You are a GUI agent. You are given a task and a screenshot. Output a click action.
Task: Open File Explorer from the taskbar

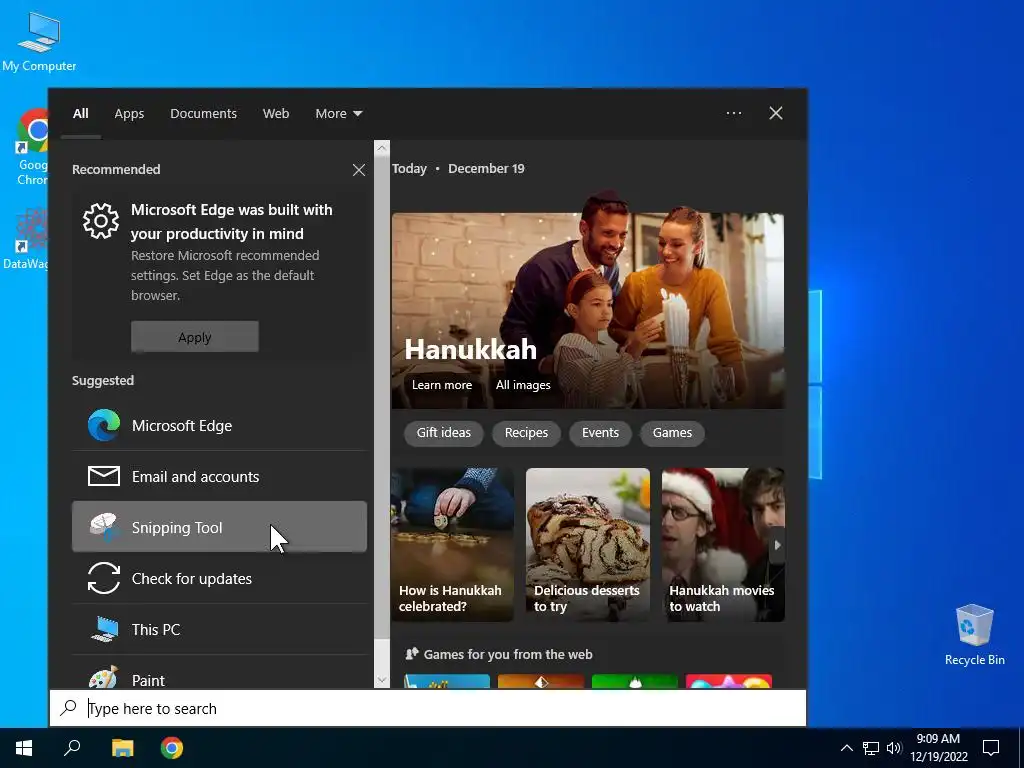[122, 748]
